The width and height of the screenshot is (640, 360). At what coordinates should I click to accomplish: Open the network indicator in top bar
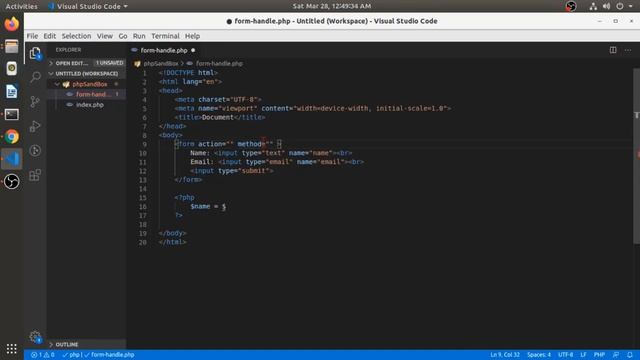click(x=593, y=6)
